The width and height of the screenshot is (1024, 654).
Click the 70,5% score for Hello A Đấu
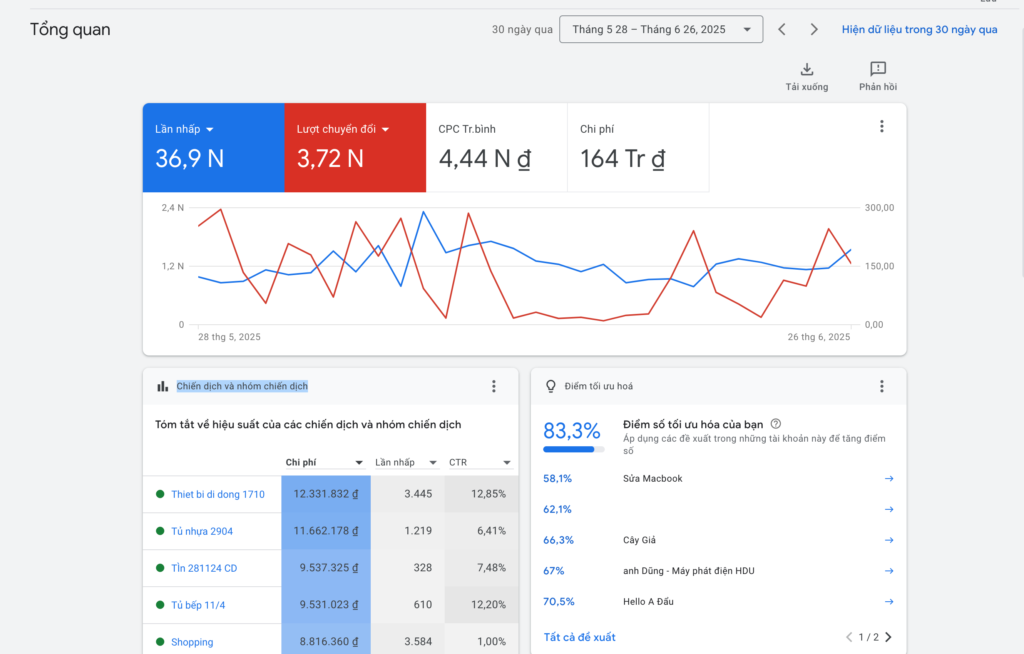click(x=558, y=602)
